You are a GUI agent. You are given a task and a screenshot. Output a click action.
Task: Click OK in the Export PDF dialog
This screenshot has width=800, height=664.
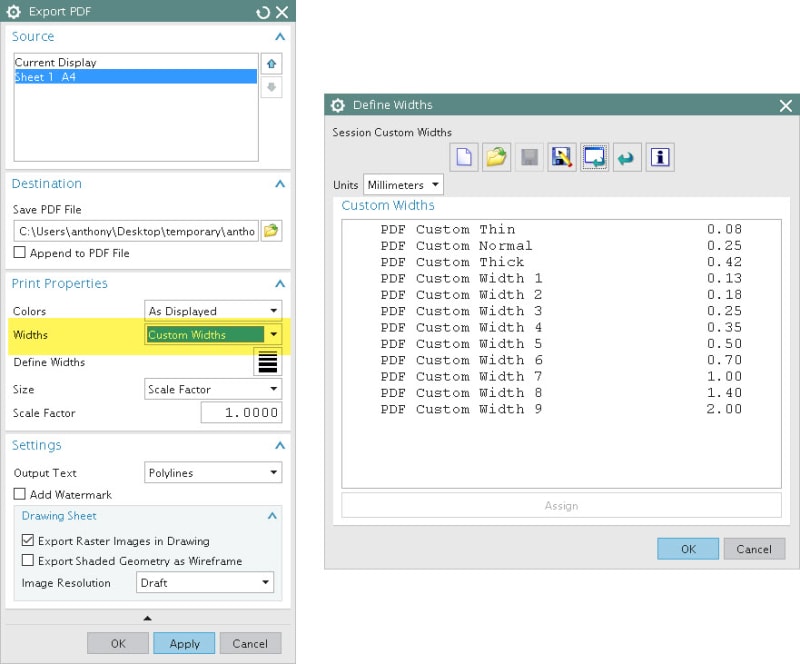pos(118,643)
